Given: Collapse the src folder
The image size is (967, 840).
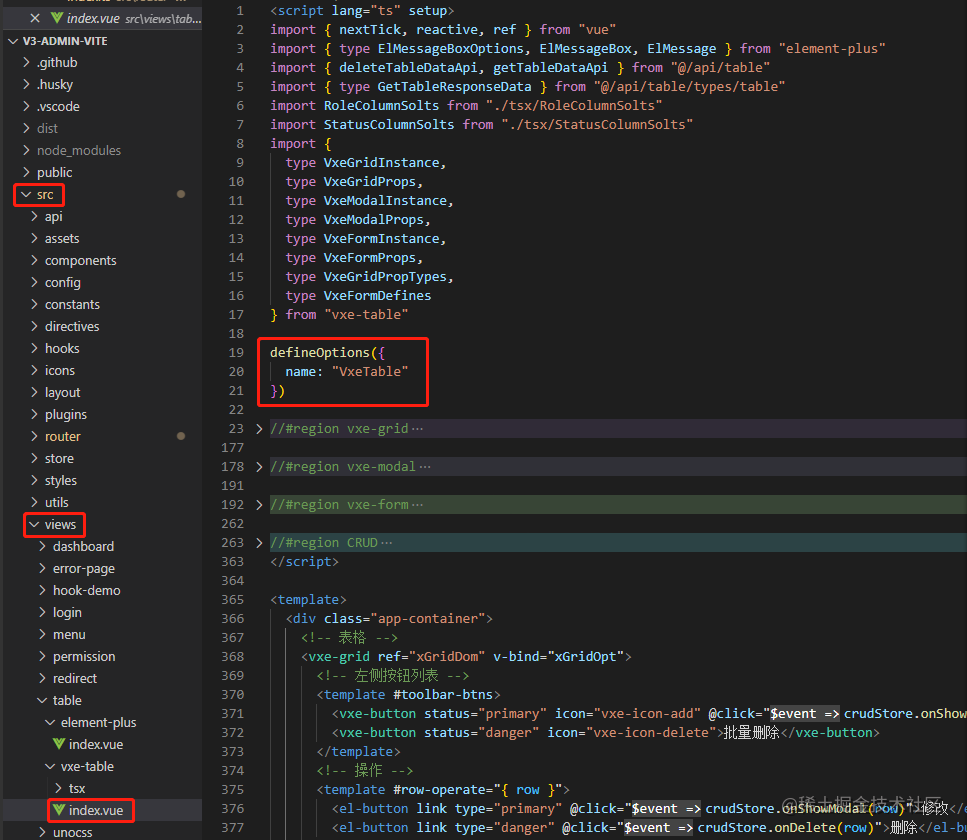Looking at the screenshot, I should point(39,195).
